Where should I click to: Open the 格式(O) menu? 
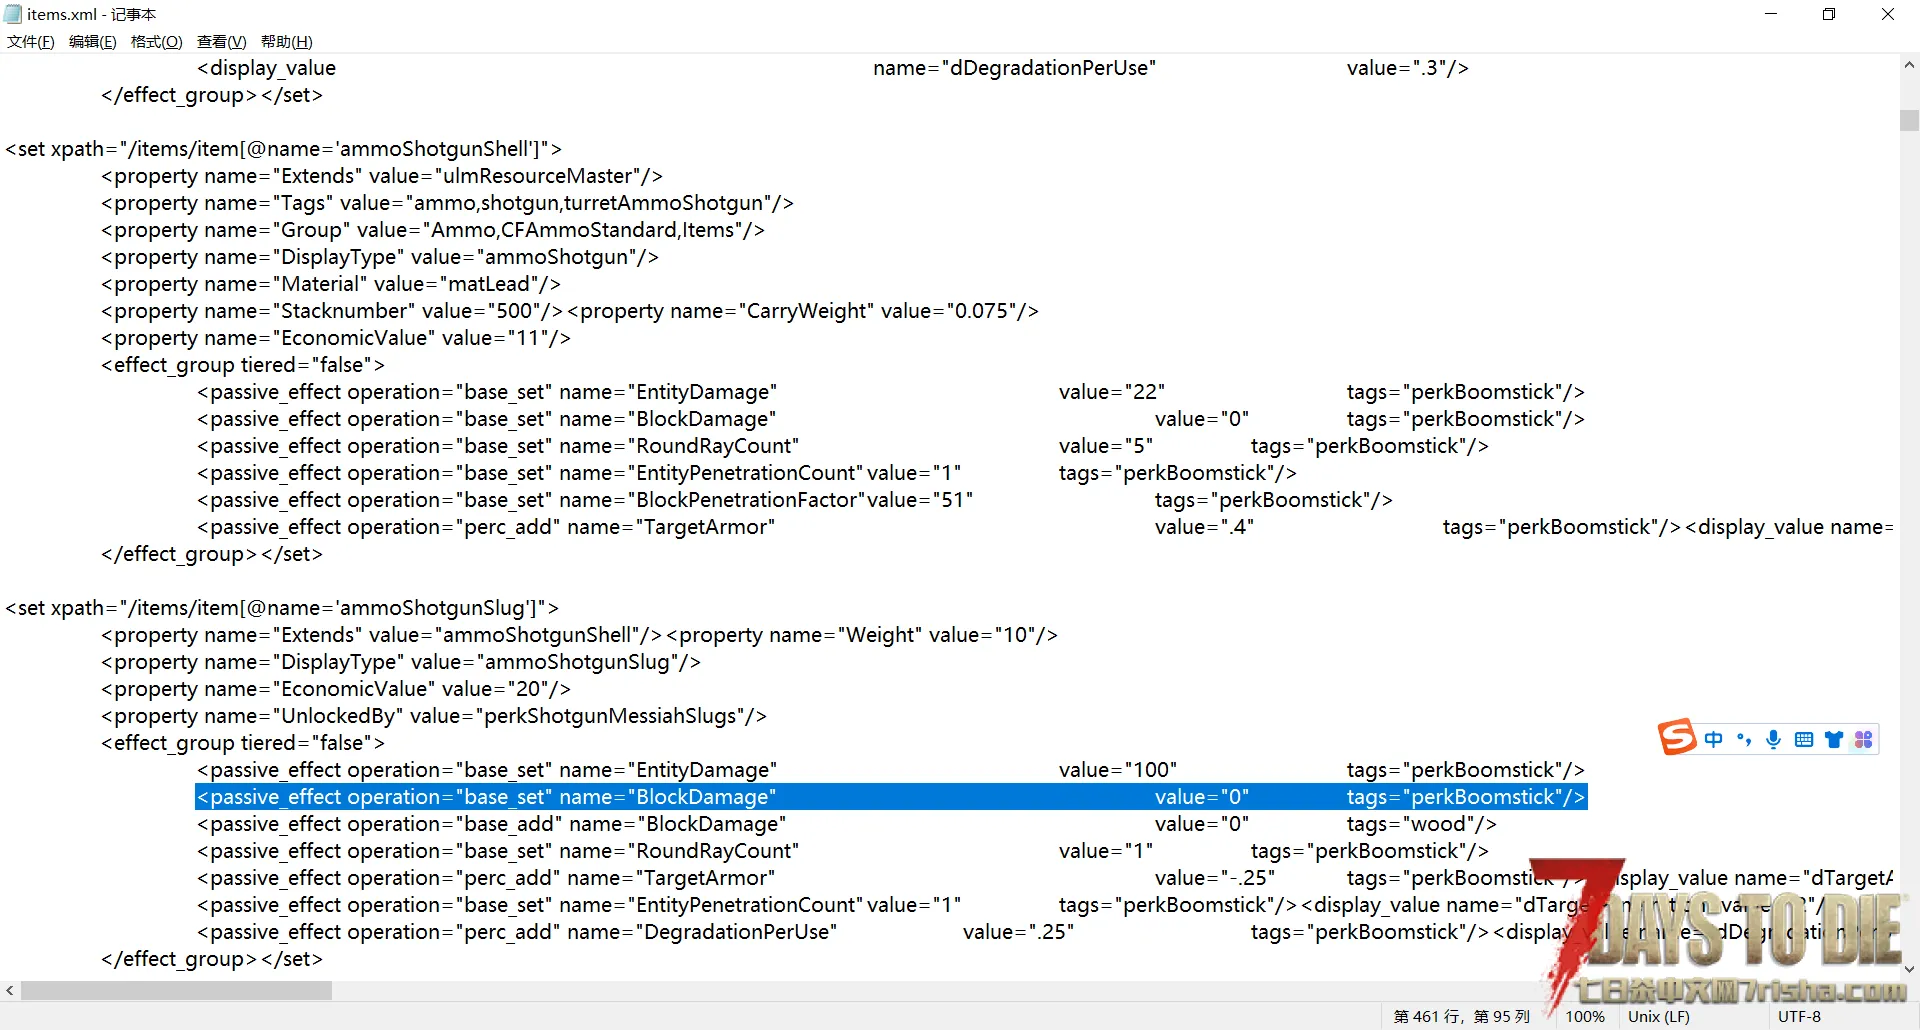(156, 41)
